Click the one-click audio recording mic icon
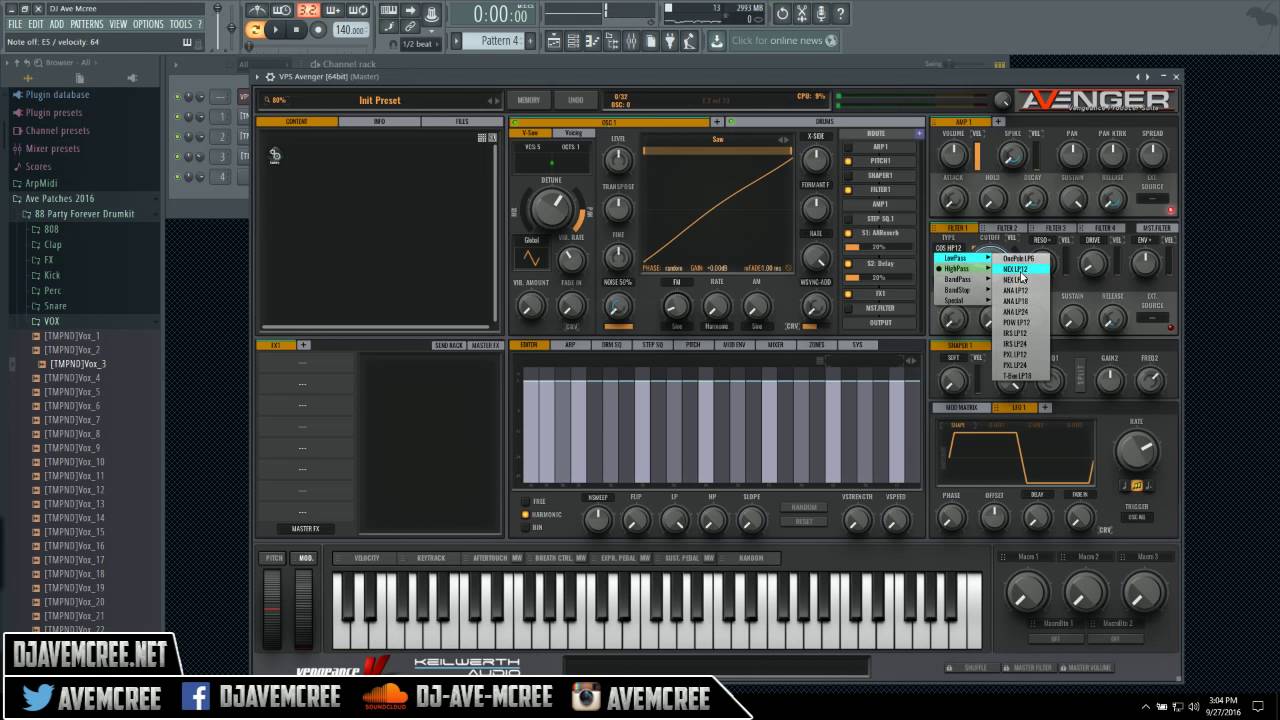The width and height of the screenshot is (1280, 720). [820, 13]
